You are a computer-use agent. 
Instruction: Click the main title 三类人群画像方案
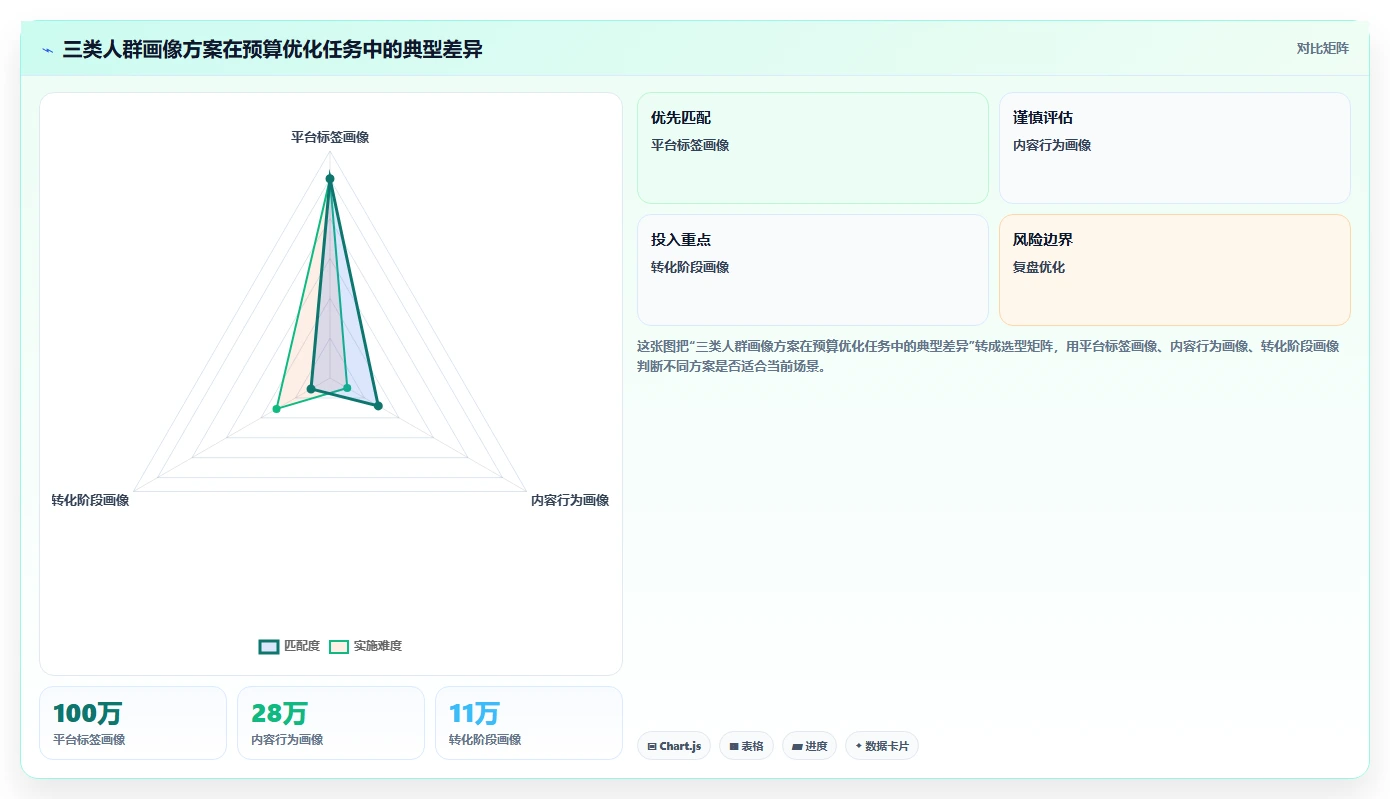click(x=273, y=49)
